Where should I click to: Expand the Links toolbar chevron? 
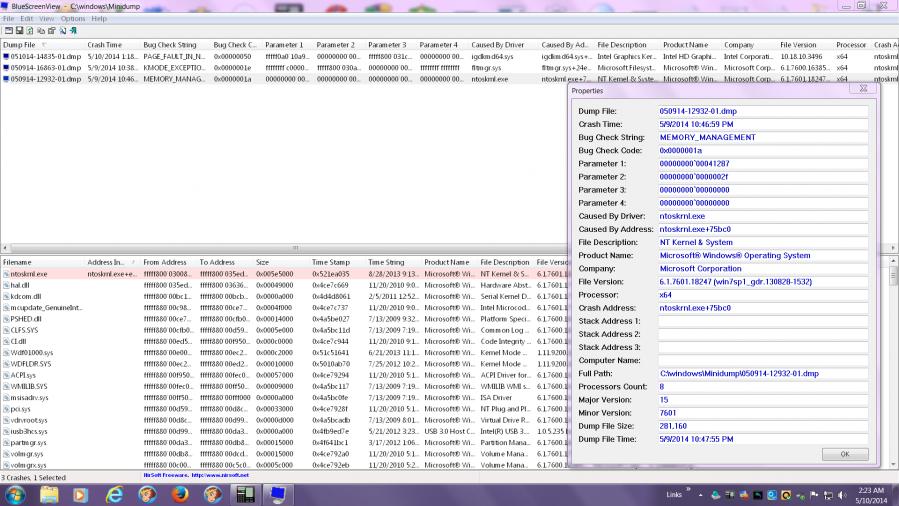[x=688, y=490]
